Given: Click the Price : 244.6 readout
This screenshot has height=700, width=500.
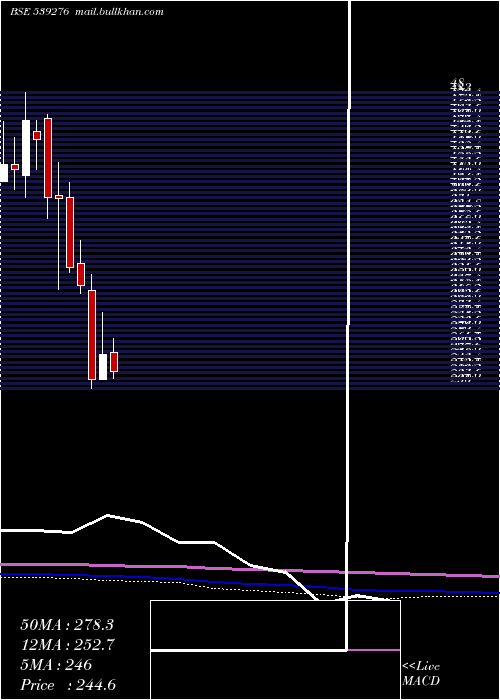Looking at the screenshot, I should point(68,685).
